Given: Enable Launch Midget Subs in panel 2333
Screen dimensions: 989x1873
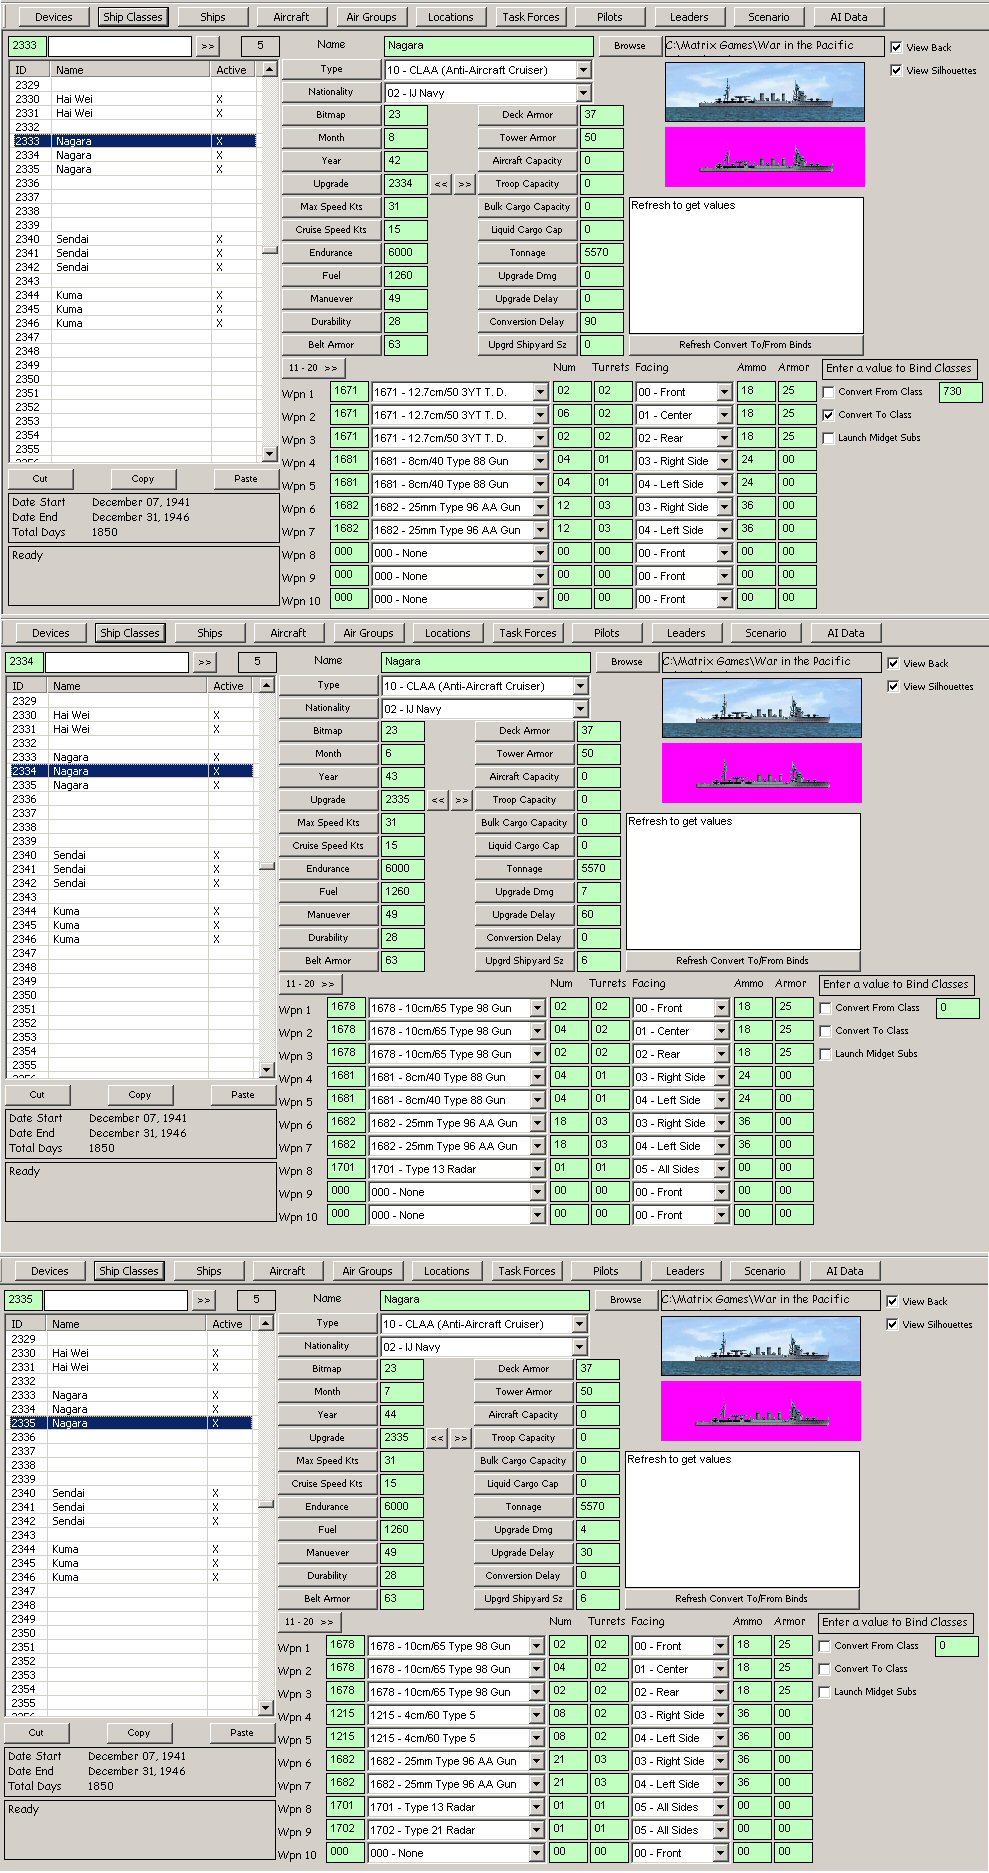Looking at the screenshot, I should point(828,438).
